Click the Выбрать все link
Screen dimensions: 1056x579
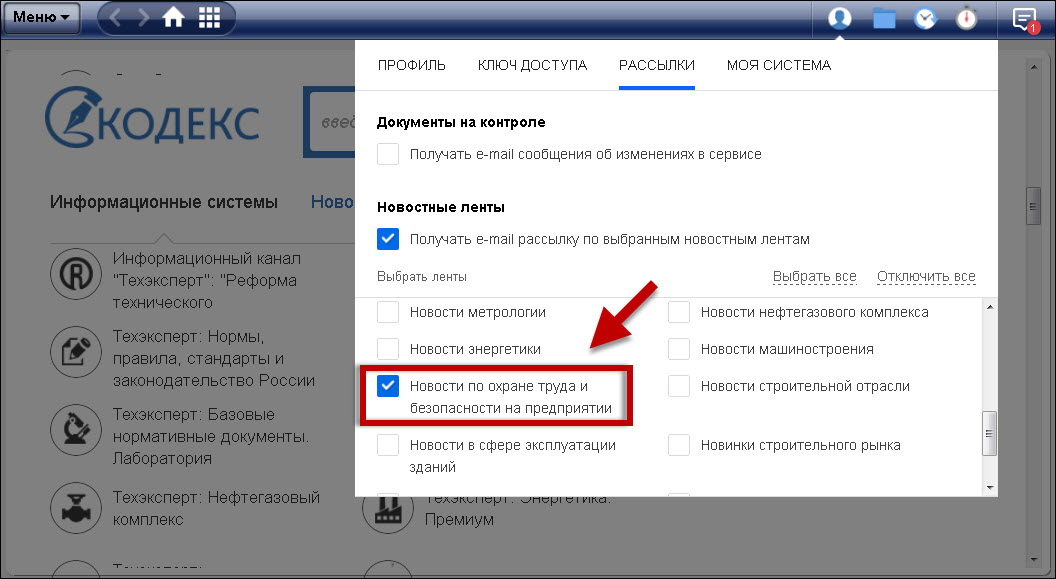(x=814, y=277)
